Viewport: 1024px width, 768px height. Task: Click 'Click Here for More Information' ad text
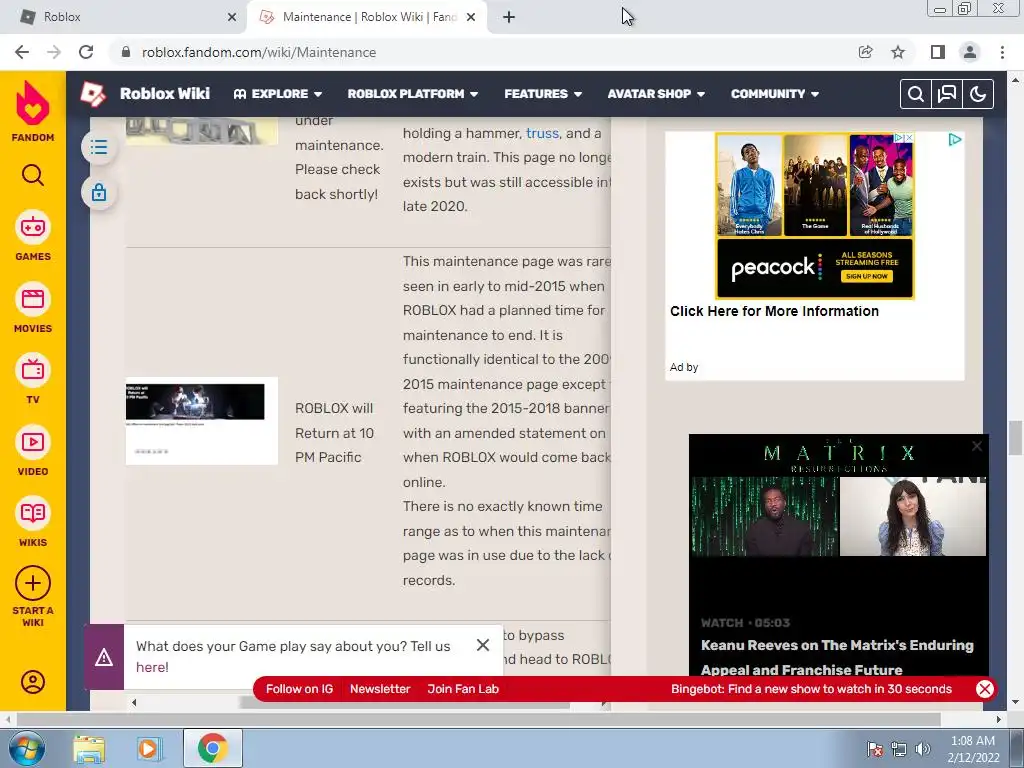(775, 312)
